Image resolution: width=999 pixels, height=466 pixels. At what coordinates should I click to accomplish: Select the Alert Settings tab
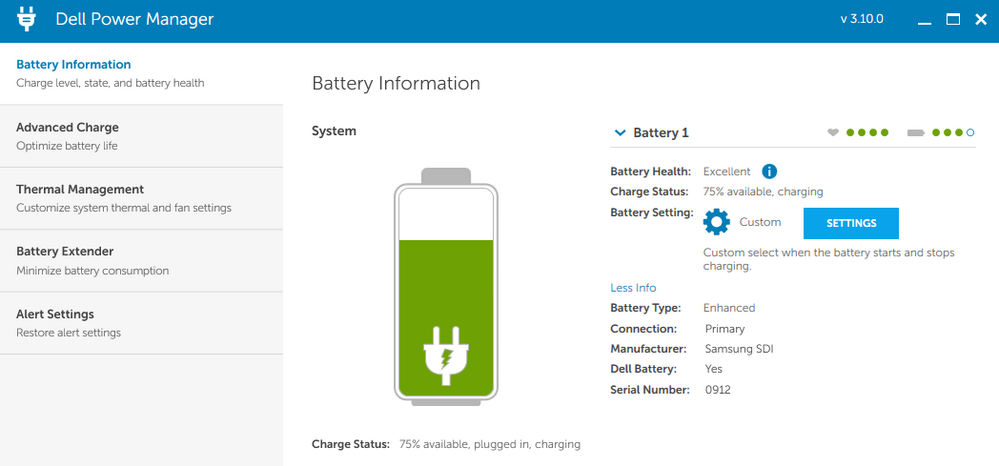click(141, 323)
